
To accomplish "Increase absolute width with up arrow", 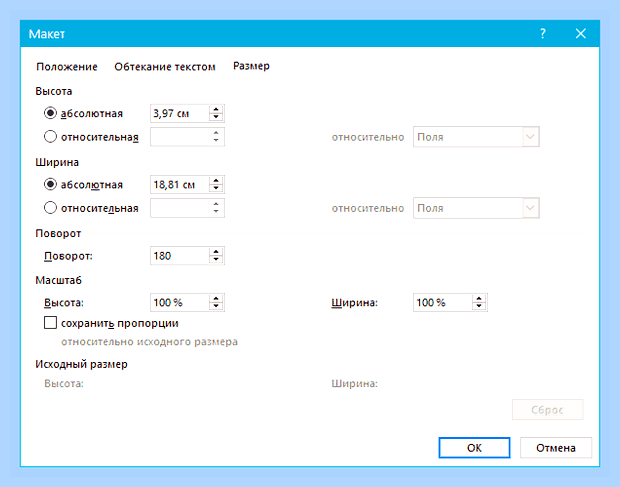I will (x=216, y=181).
